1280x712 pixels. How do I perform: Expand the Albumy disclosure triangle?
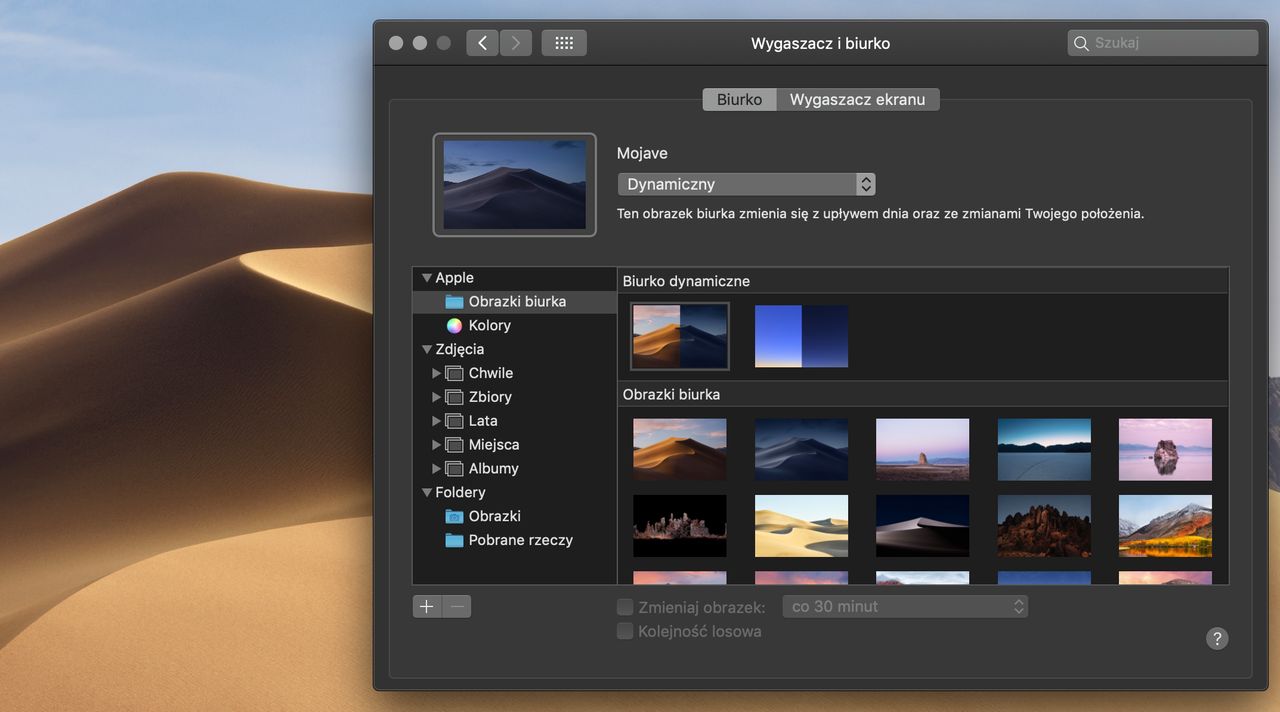click(436, 468)
